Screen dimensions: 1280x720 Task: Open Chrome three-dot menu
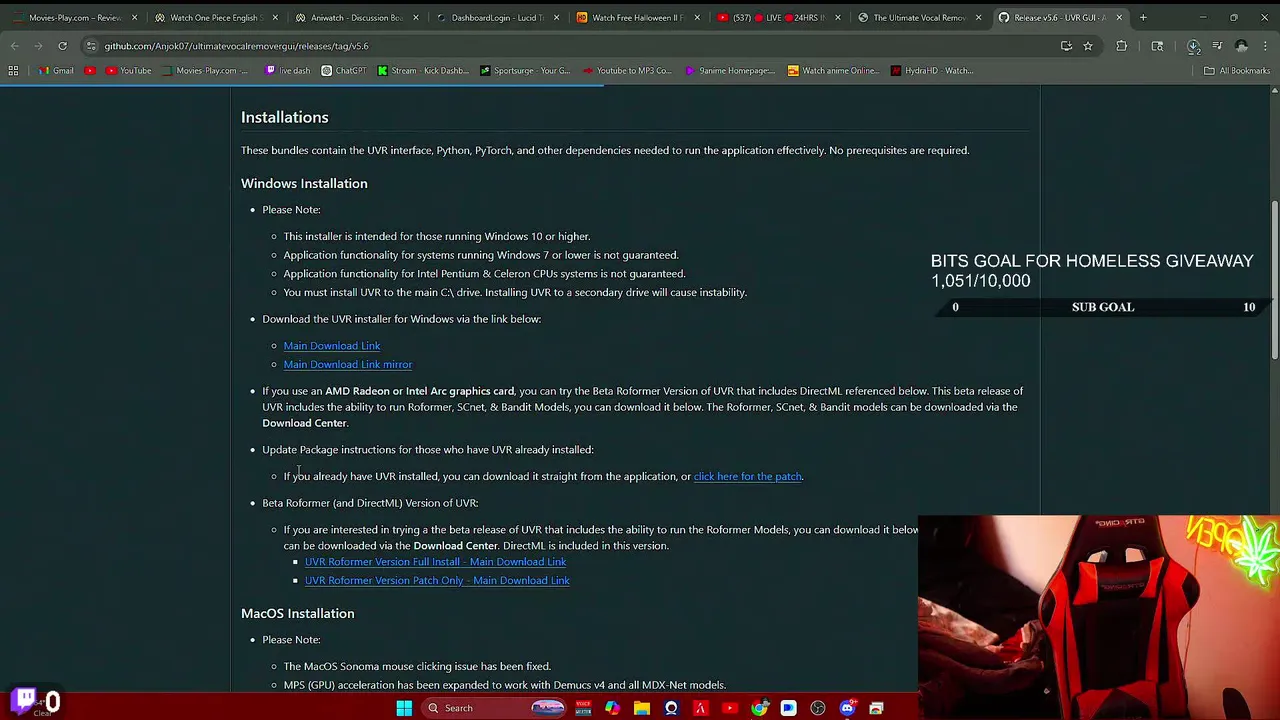click(1265, 46)
